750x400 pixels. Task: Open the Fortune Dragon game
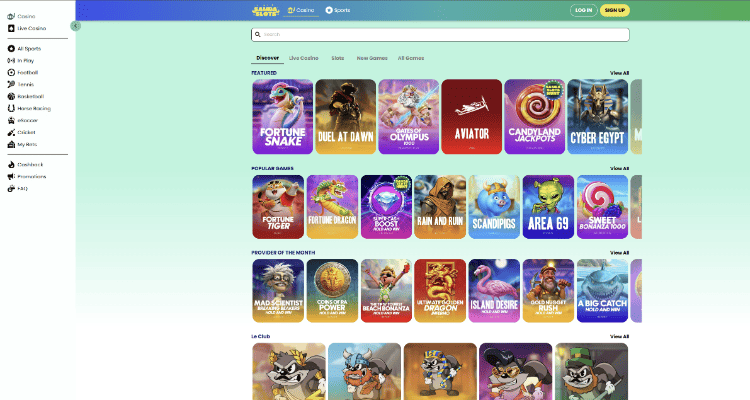click(332, 207)
